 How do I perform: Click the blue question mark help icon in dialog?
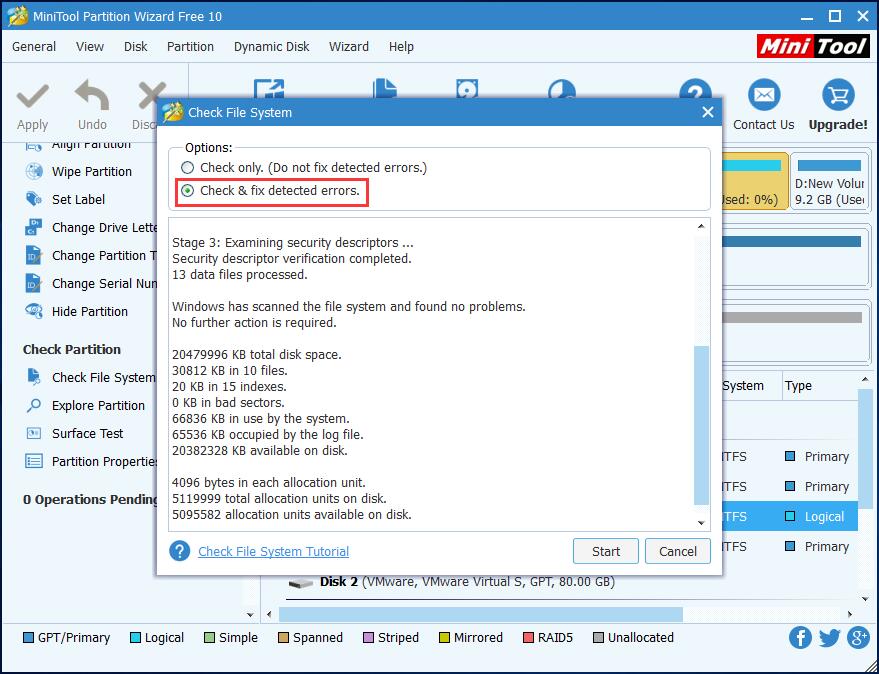(x=179, y=551)
